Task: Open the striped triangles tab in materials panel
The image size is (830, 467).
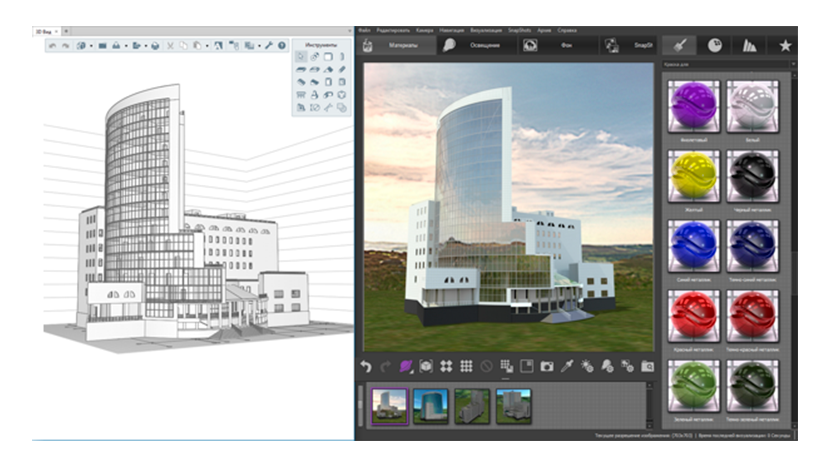Action: (x=750, y=46)
